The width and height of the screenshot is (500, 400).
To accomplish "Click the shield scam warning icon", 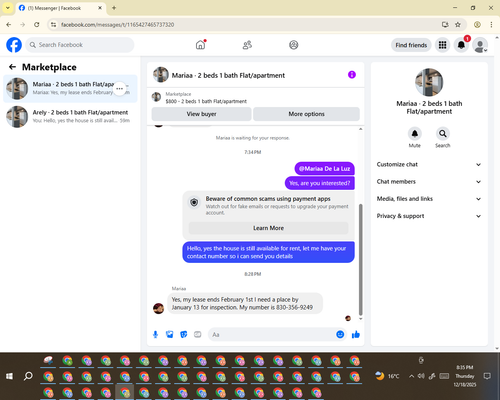I will (x=194, y=202).
